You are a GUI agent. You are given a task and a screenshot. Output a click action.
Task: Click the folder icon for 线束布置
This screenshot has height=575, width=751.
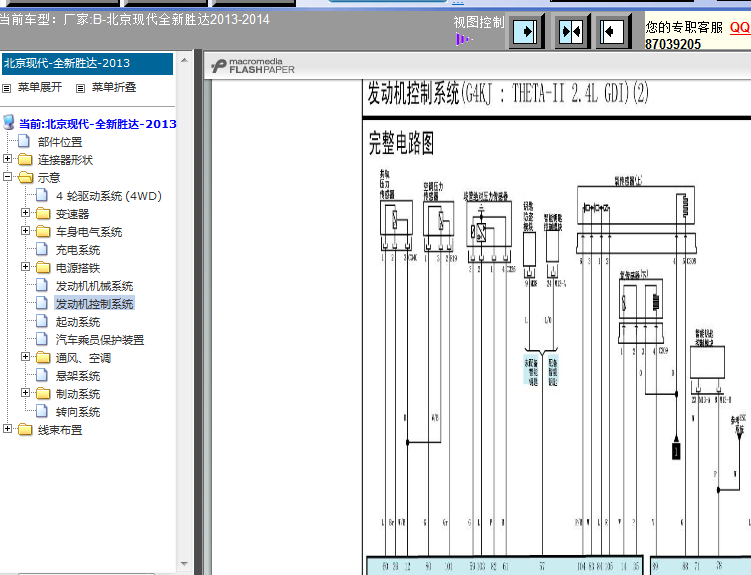25,429
